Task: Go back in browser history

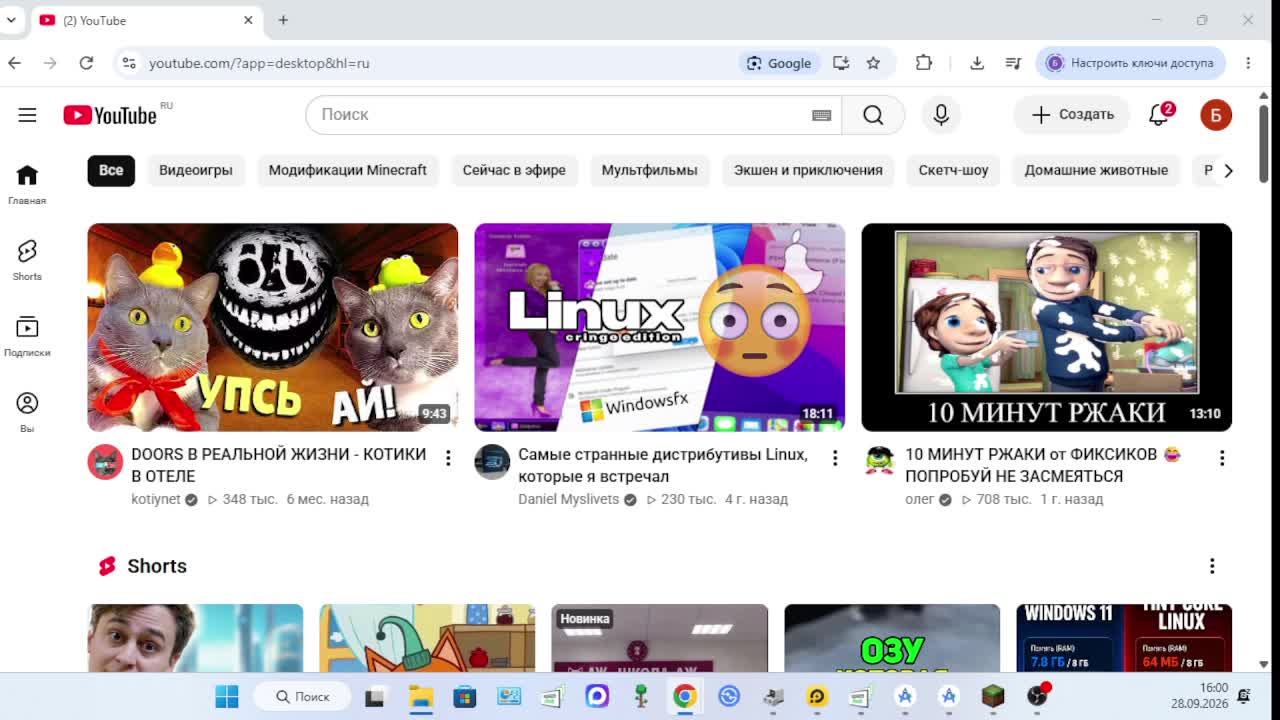Action: click(14, 63)
